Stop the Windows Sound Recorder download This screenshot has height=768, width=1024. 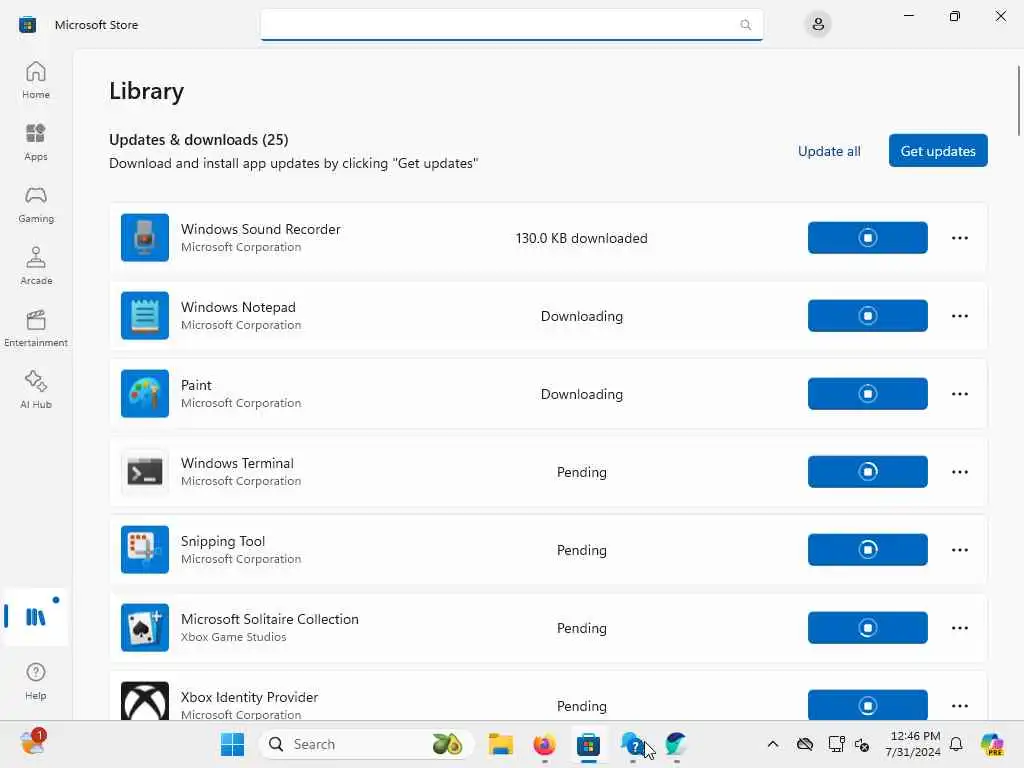(867, 238)
